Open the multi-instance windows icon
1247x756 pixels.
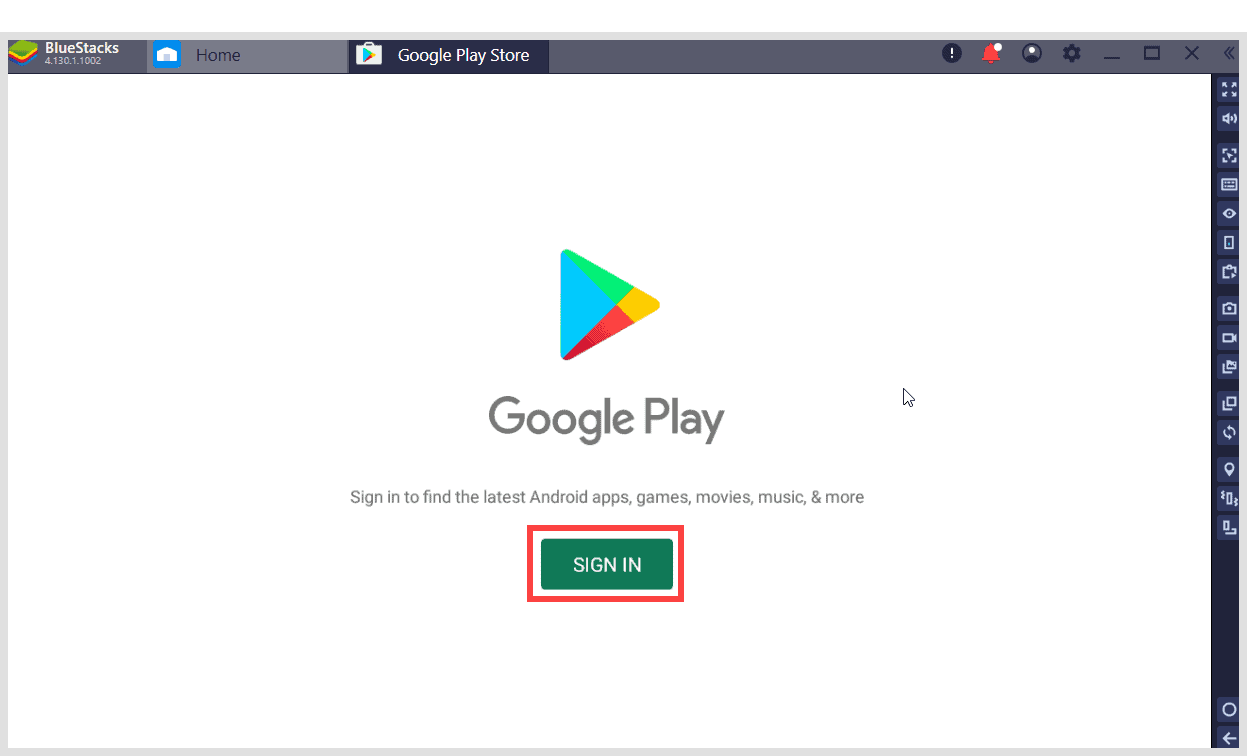click(1230, 404)
